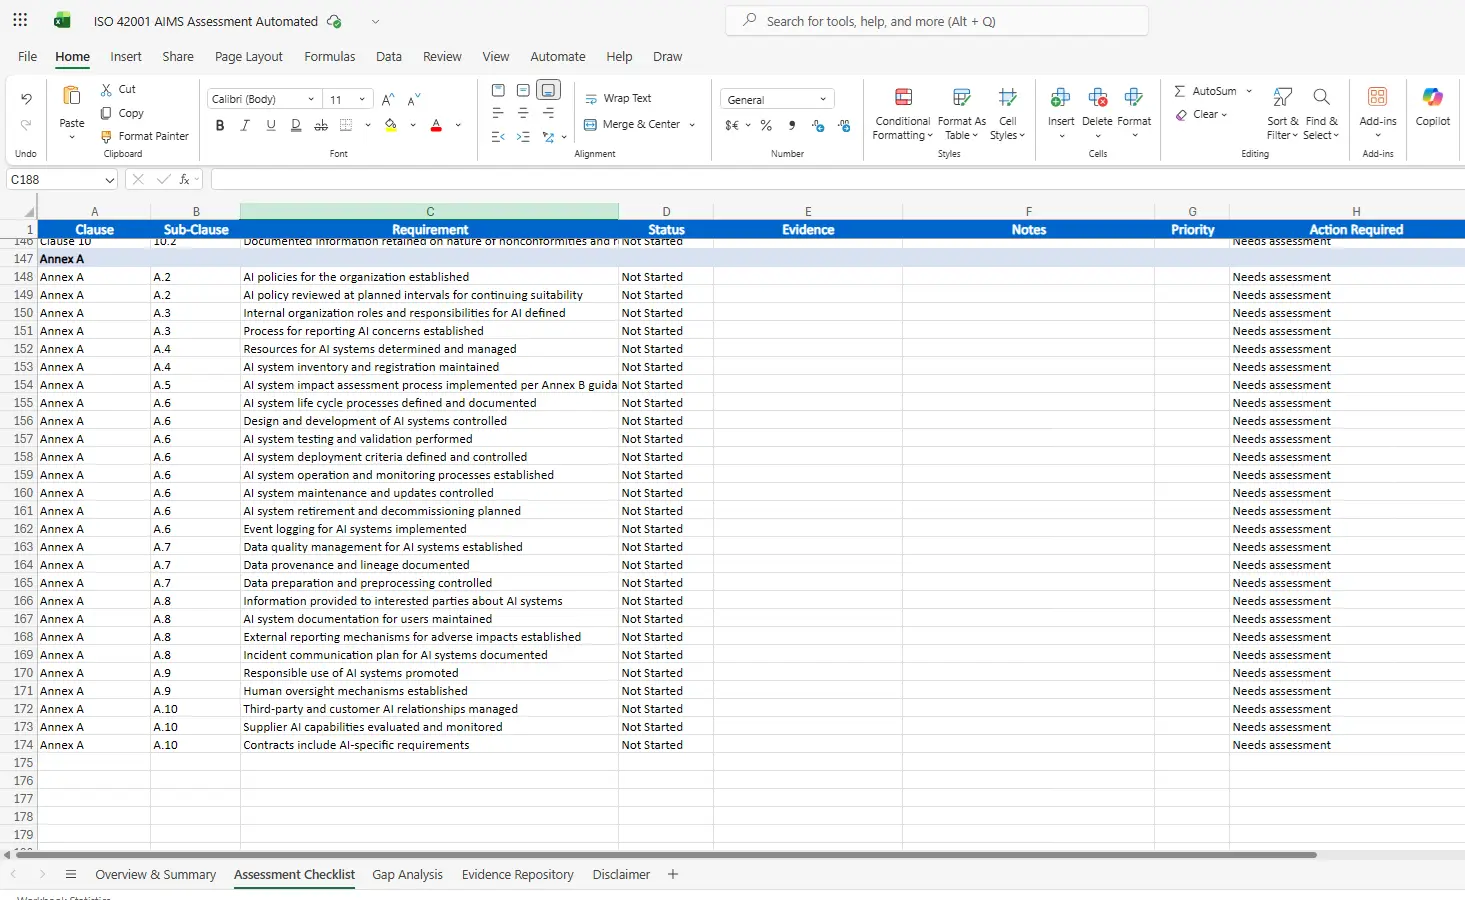The height and width of the screenshot is (900, 1465).
Task: Open the Calibri font name dropdown
Action: click(311, 99)
